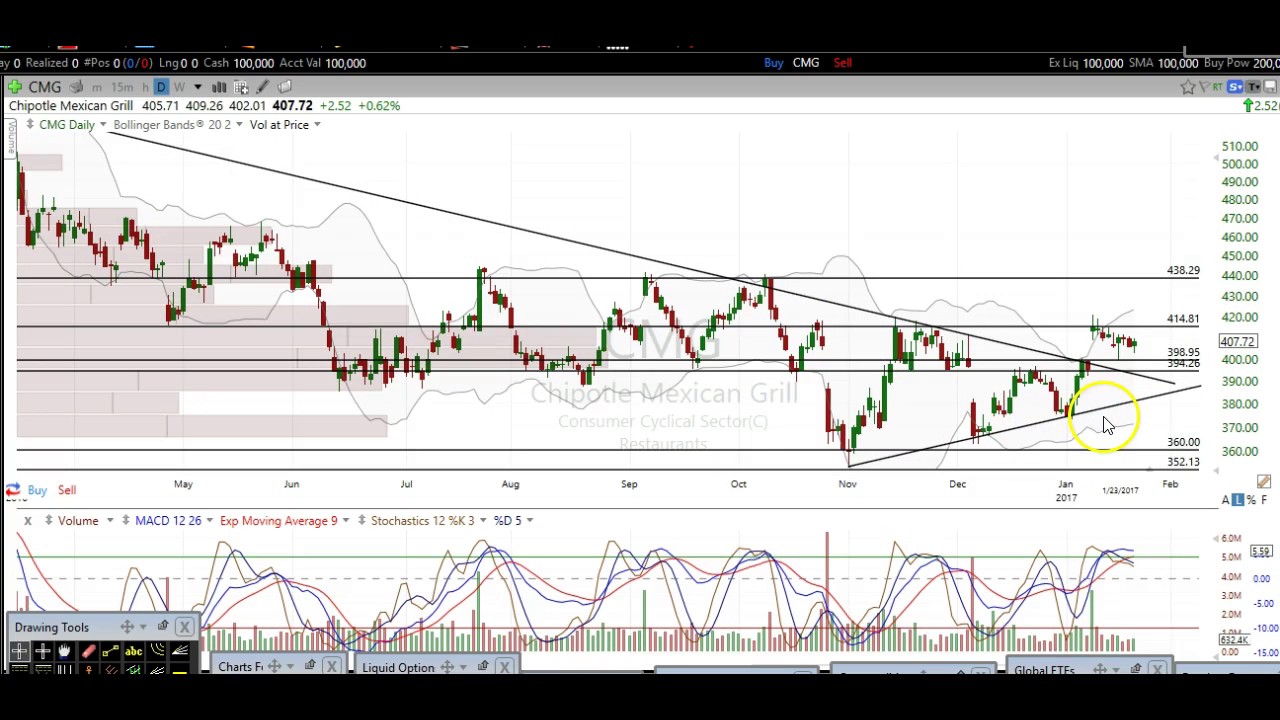Open the Liquid Option panel tab
This screenshot has height=720, width=1280.
coord(398,667)
